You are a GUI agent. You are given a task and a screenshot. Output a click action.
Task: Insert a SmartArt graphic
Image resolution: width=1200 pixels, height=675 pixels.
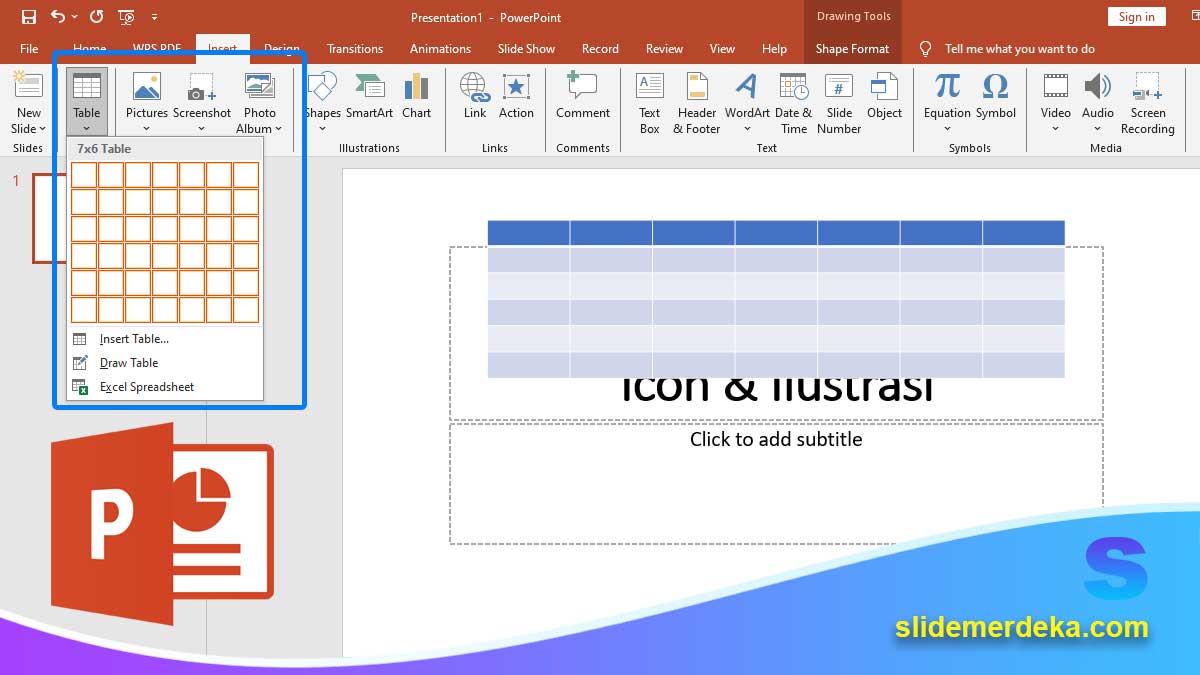point(369,95)
